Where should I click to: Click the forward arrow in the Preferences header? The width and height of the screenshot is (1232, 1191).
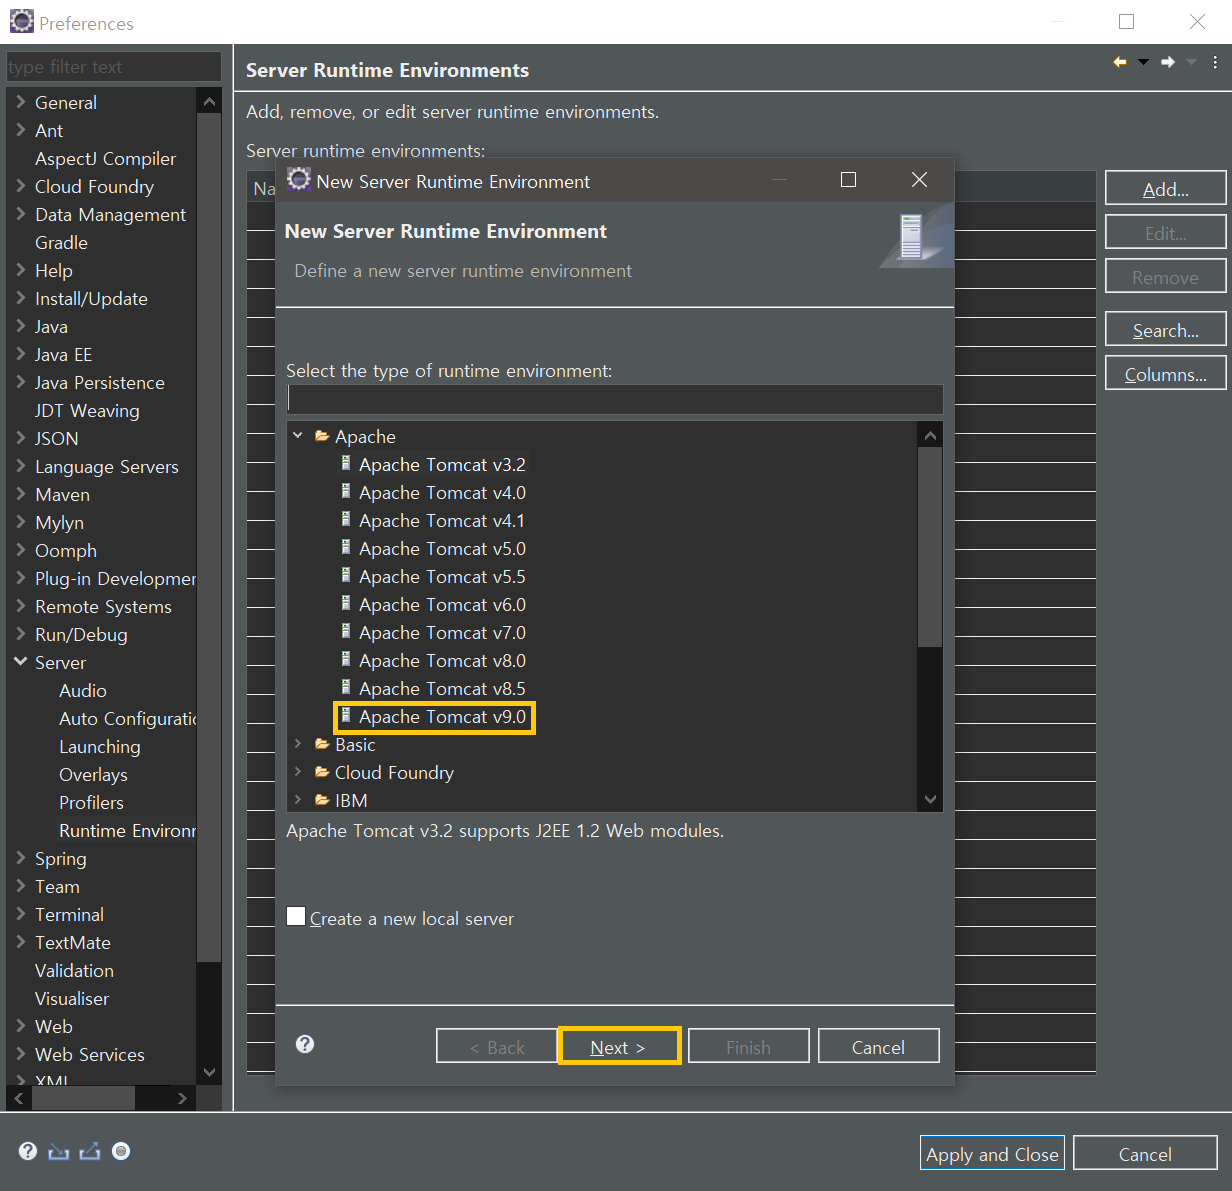1167,62
